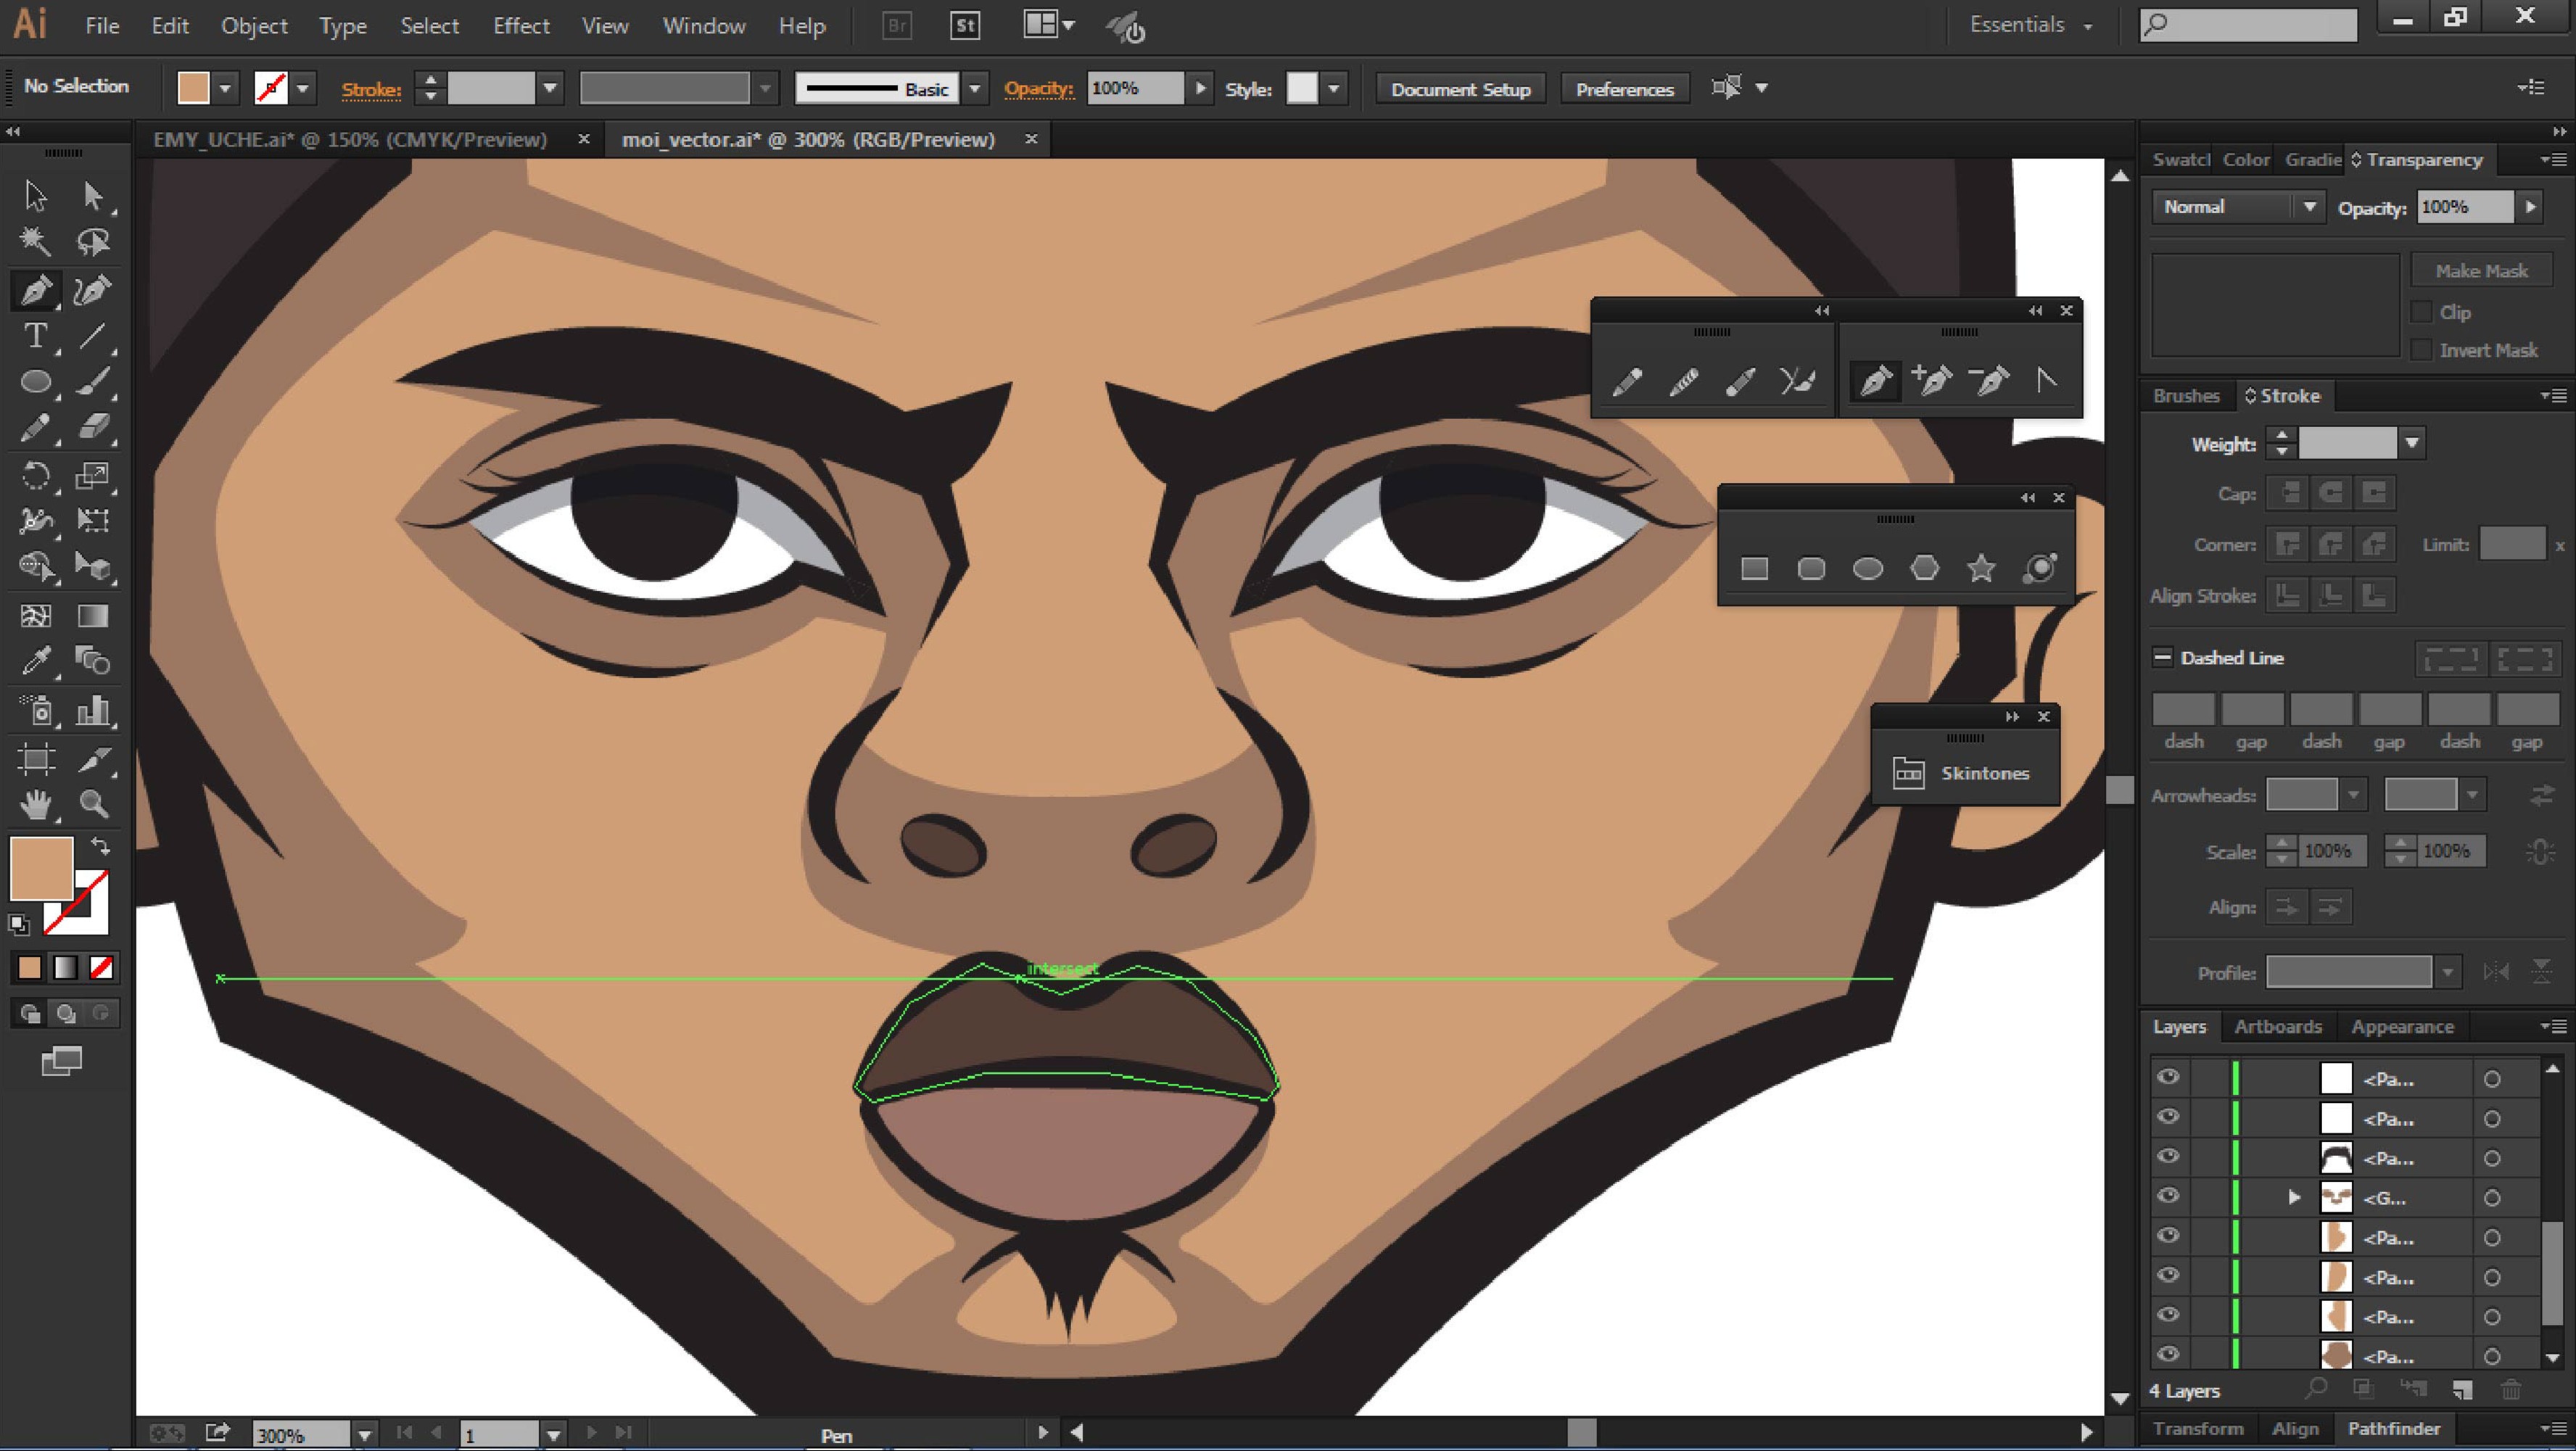Image resolution: width=2576 pixels, height=1451 pixels.
Task: Select the Magic Wand tool
Action: tap(35, 242)
